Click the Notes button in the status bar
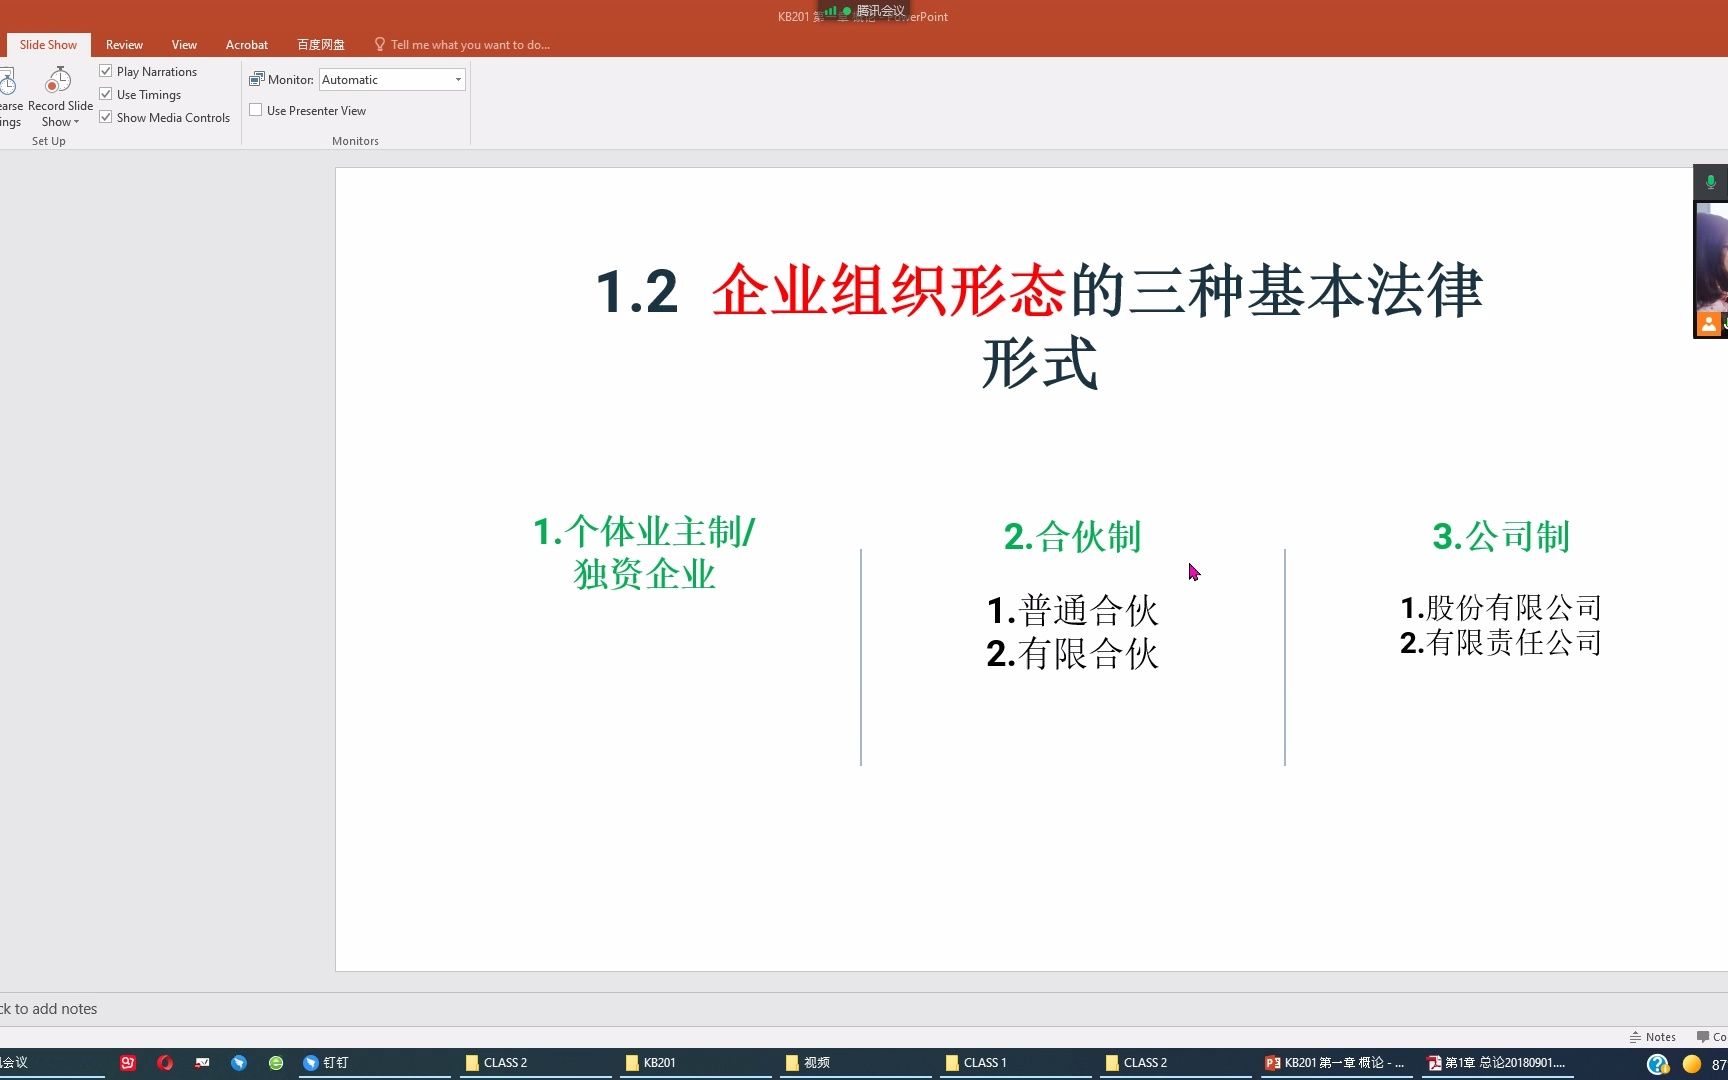Viewport: 1728px width, 1080px height. [x=1653, y=1037]
